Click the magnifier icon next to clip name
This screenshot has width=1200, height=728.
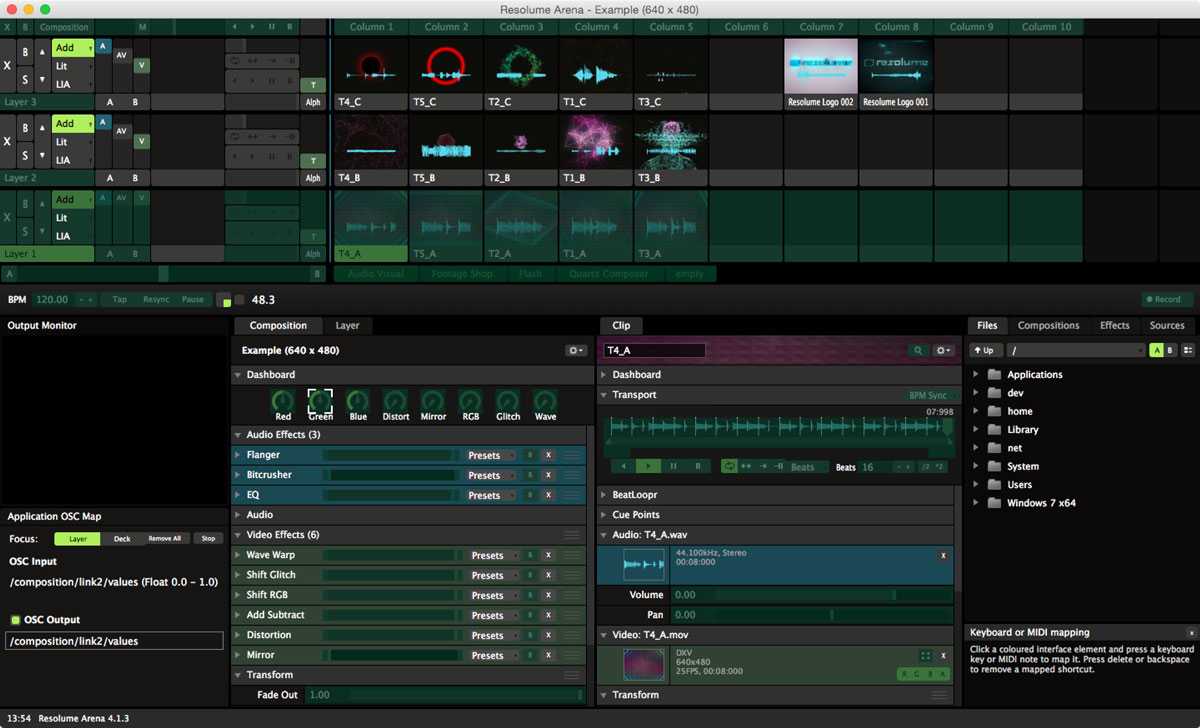pos(917,351)
